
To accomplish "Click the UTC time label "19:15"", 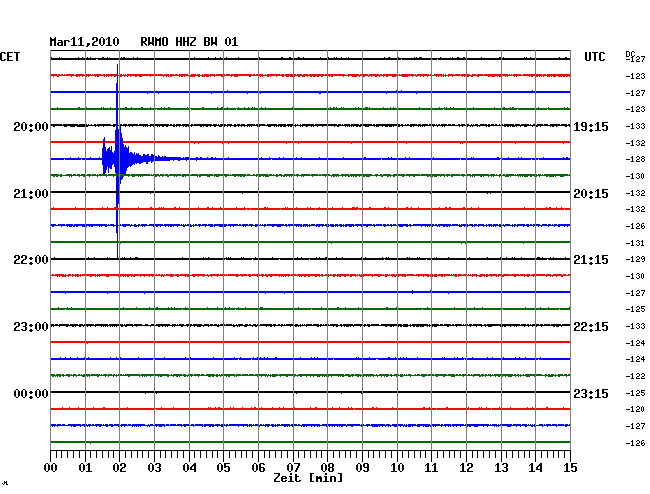I will (x=591, y=126).
